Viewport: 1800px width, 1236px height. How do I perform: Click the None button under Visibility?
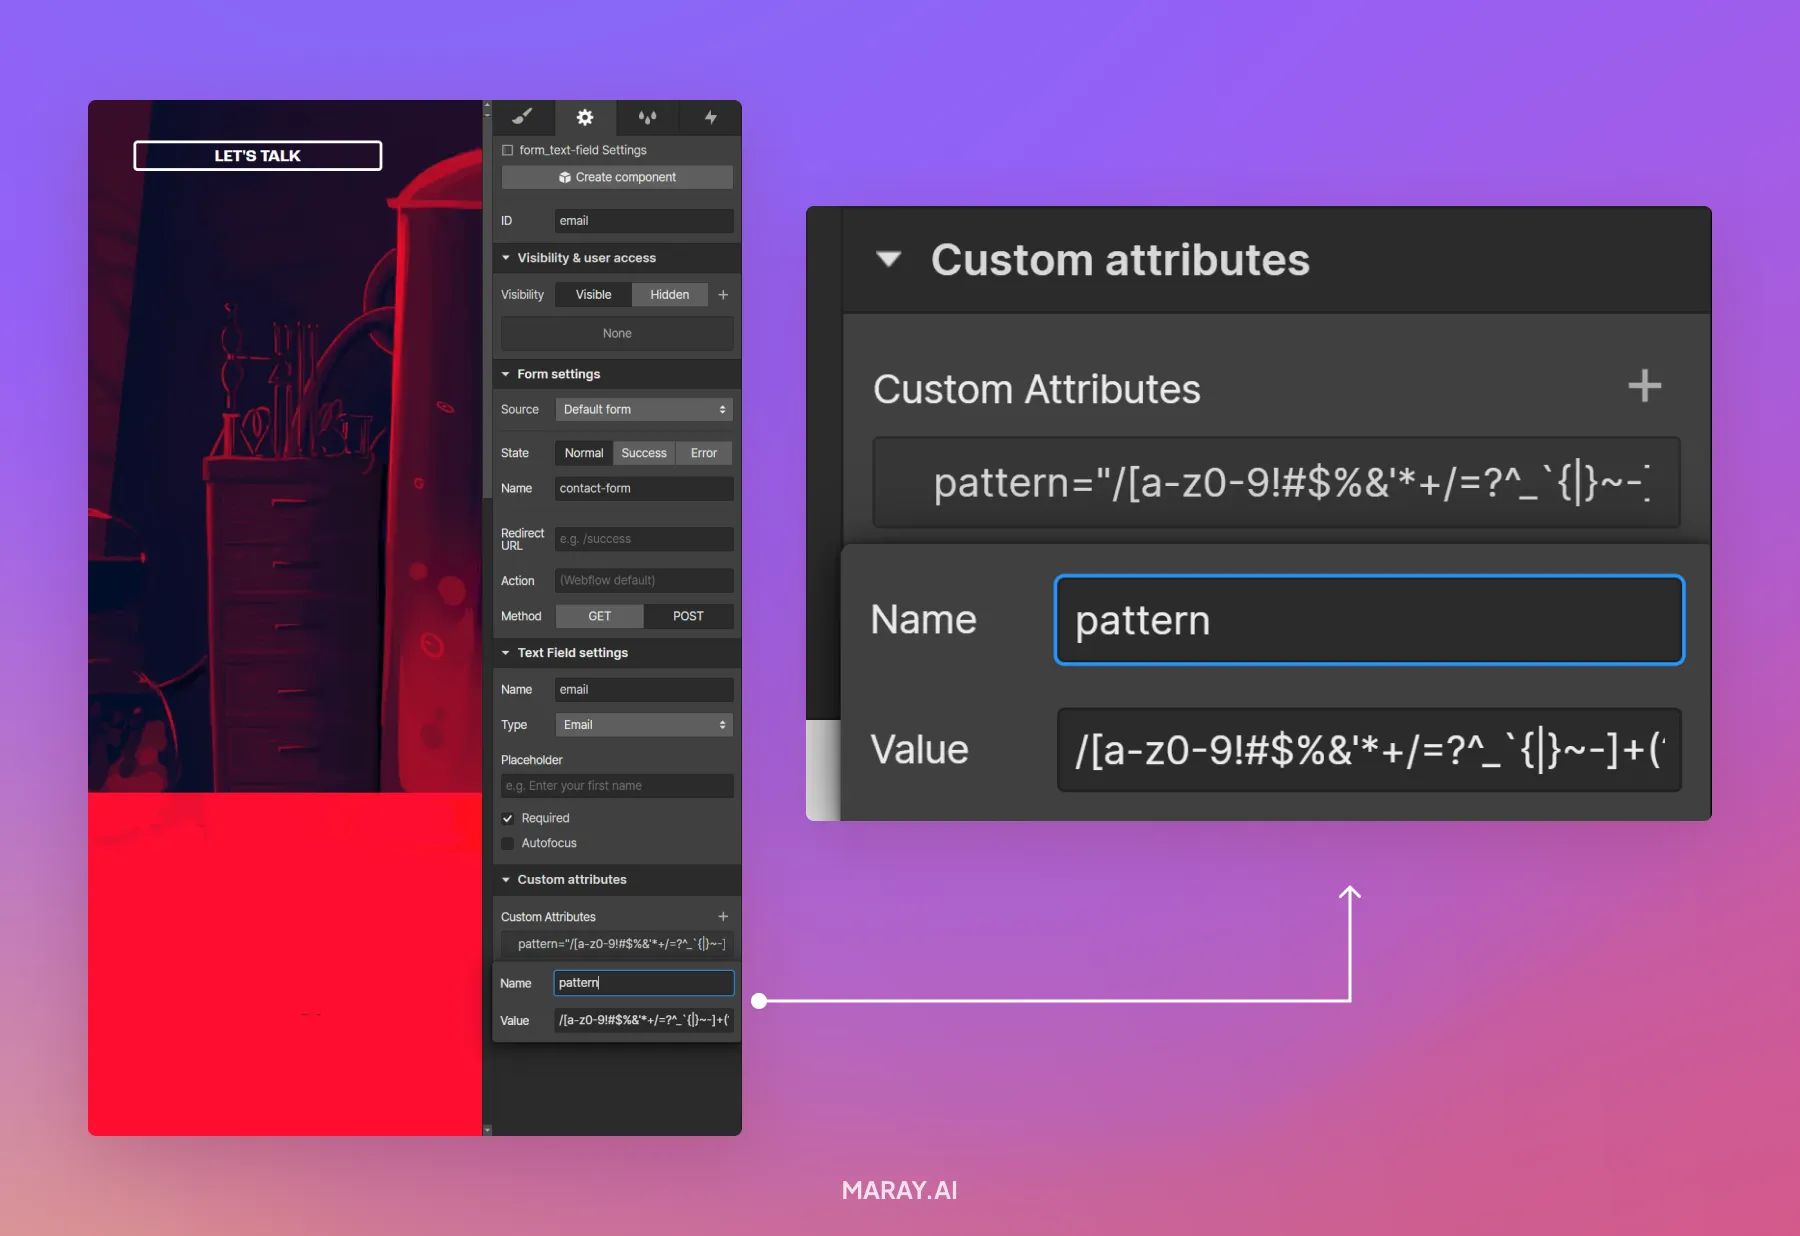click(x=616, y=333)
